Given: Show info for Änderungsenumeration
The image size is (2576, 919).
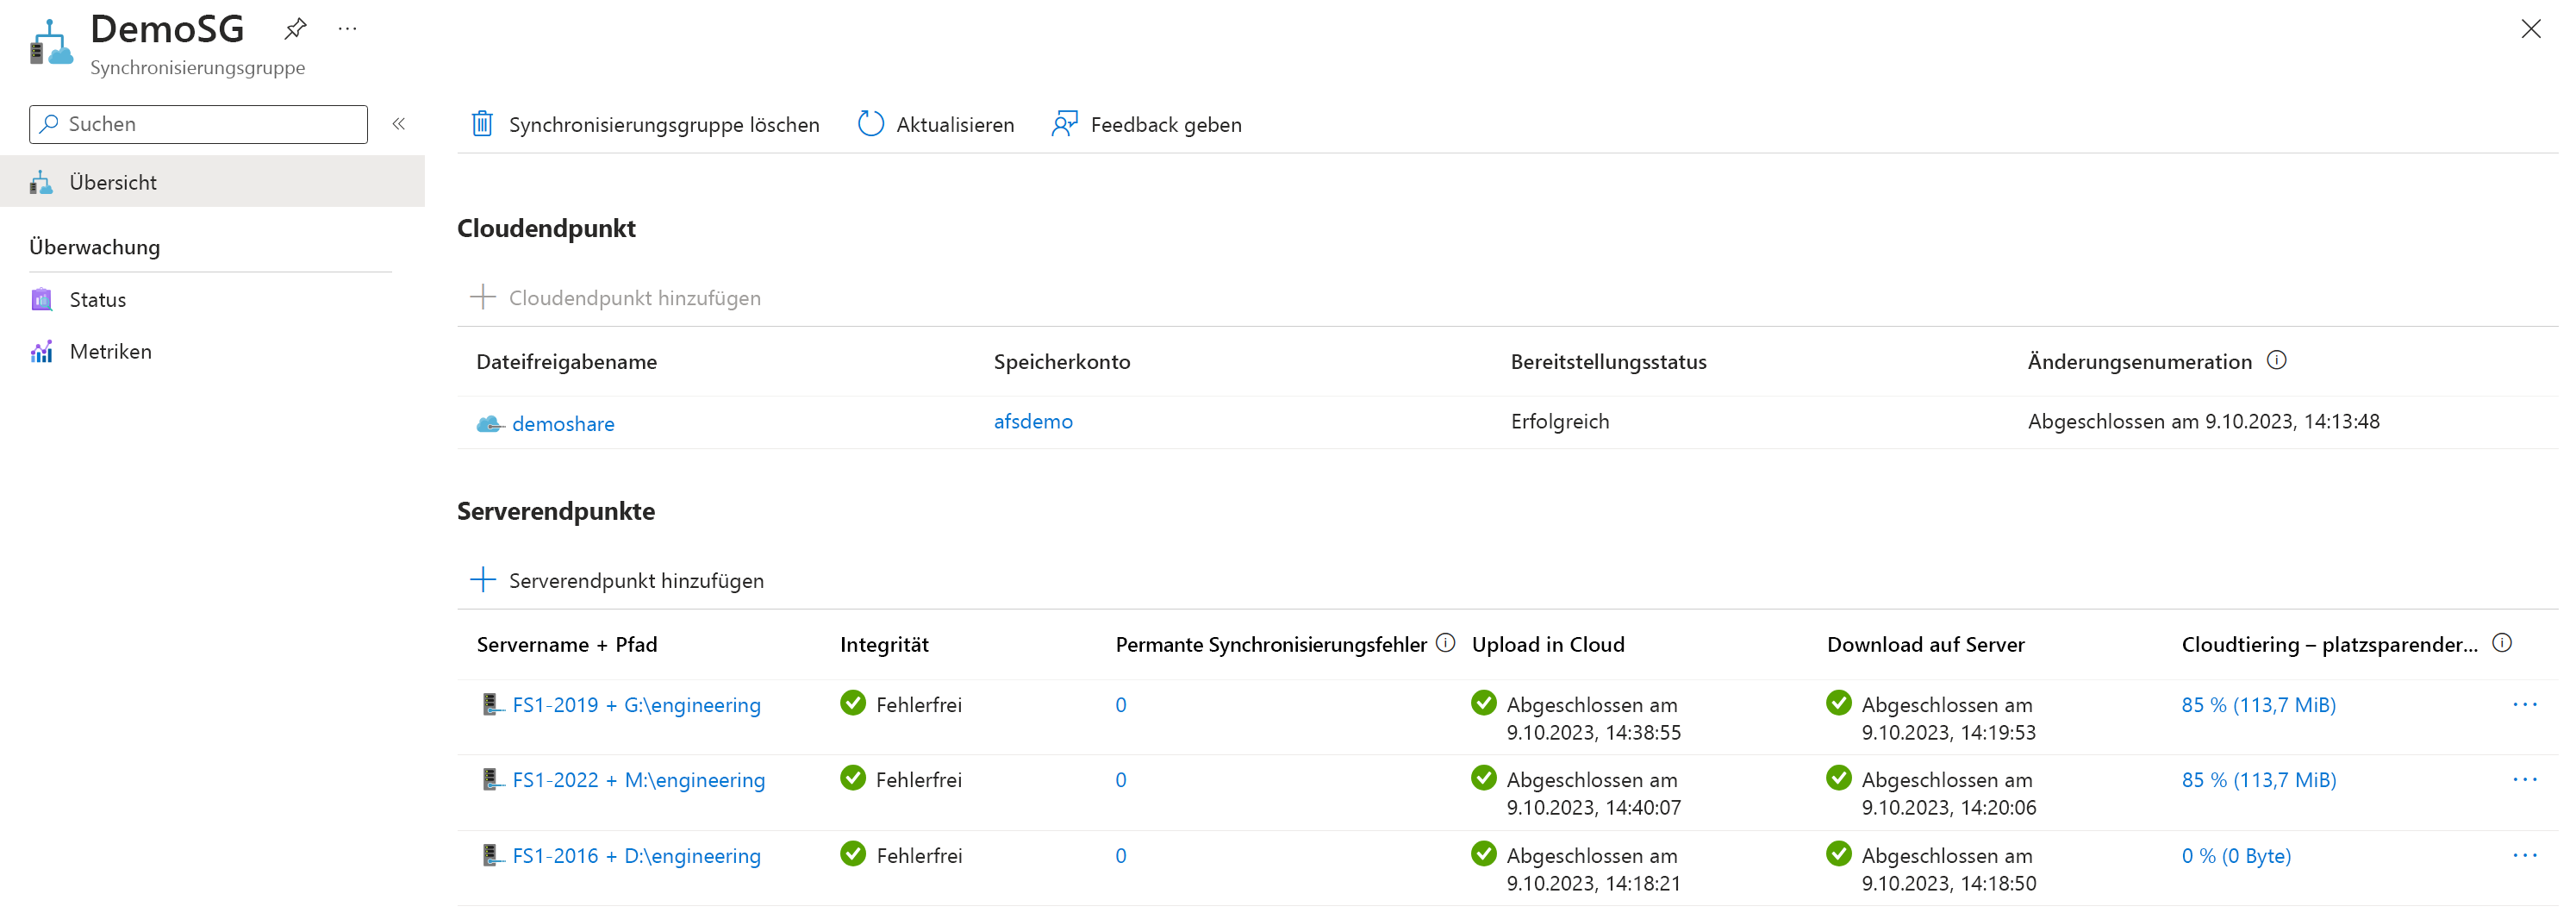Looking at the screenshot, I should [x=2277, y=361].
